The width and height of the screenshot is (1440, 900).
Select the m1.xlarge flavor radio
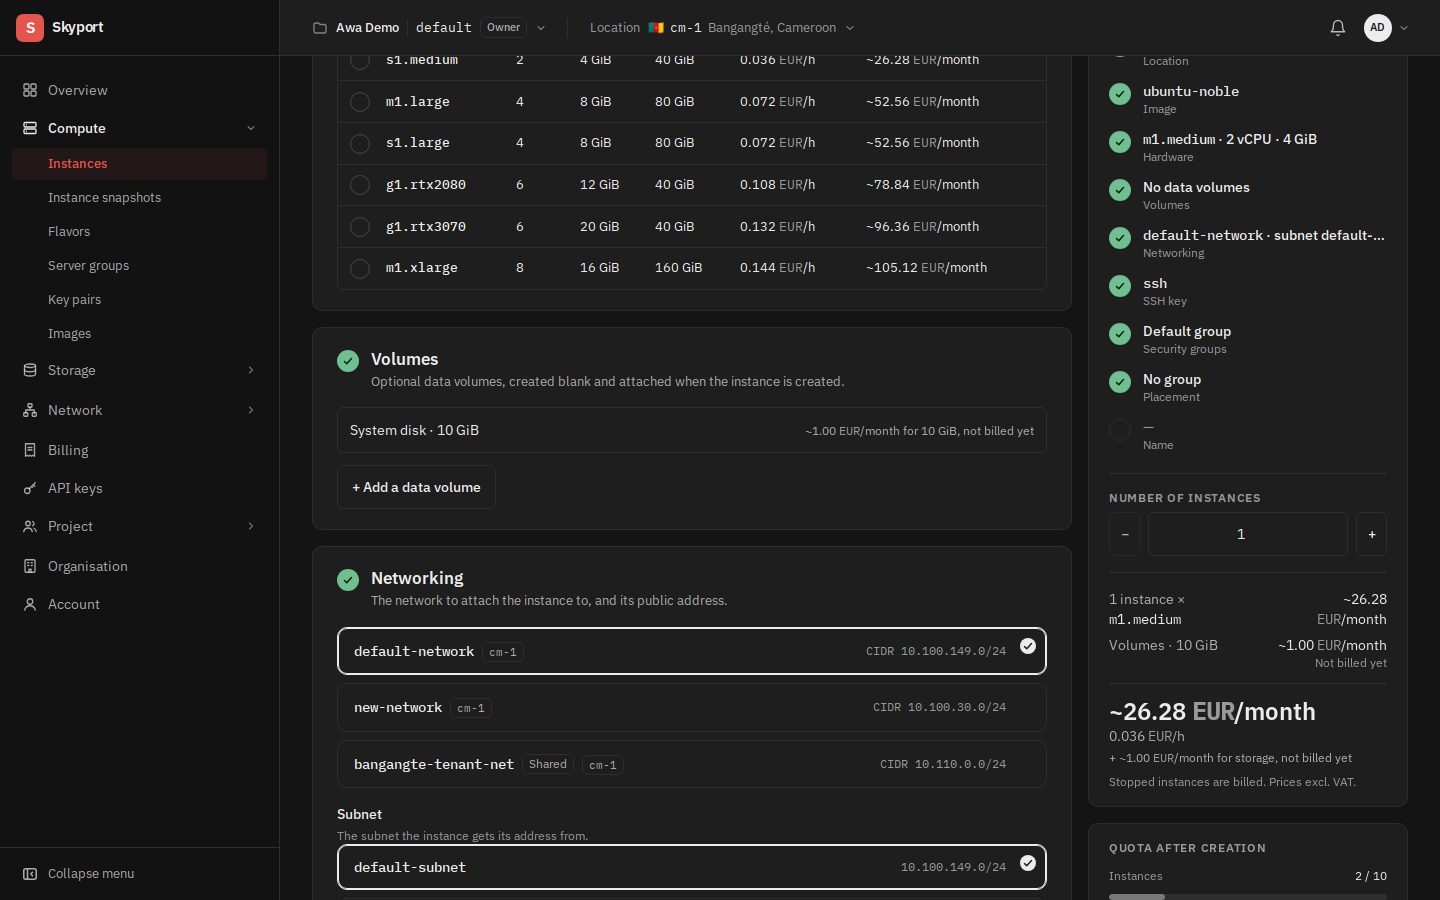point(360,268)
